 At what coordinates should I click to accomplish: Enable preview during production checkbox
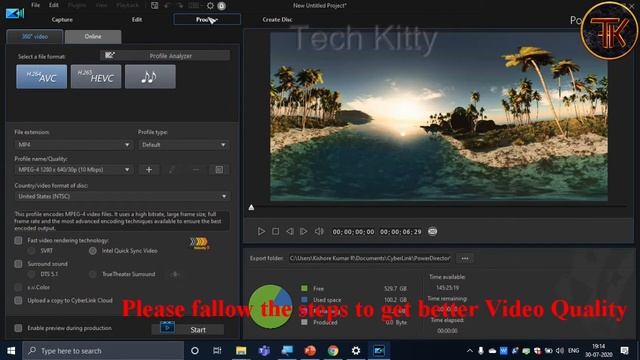[18, 328]
